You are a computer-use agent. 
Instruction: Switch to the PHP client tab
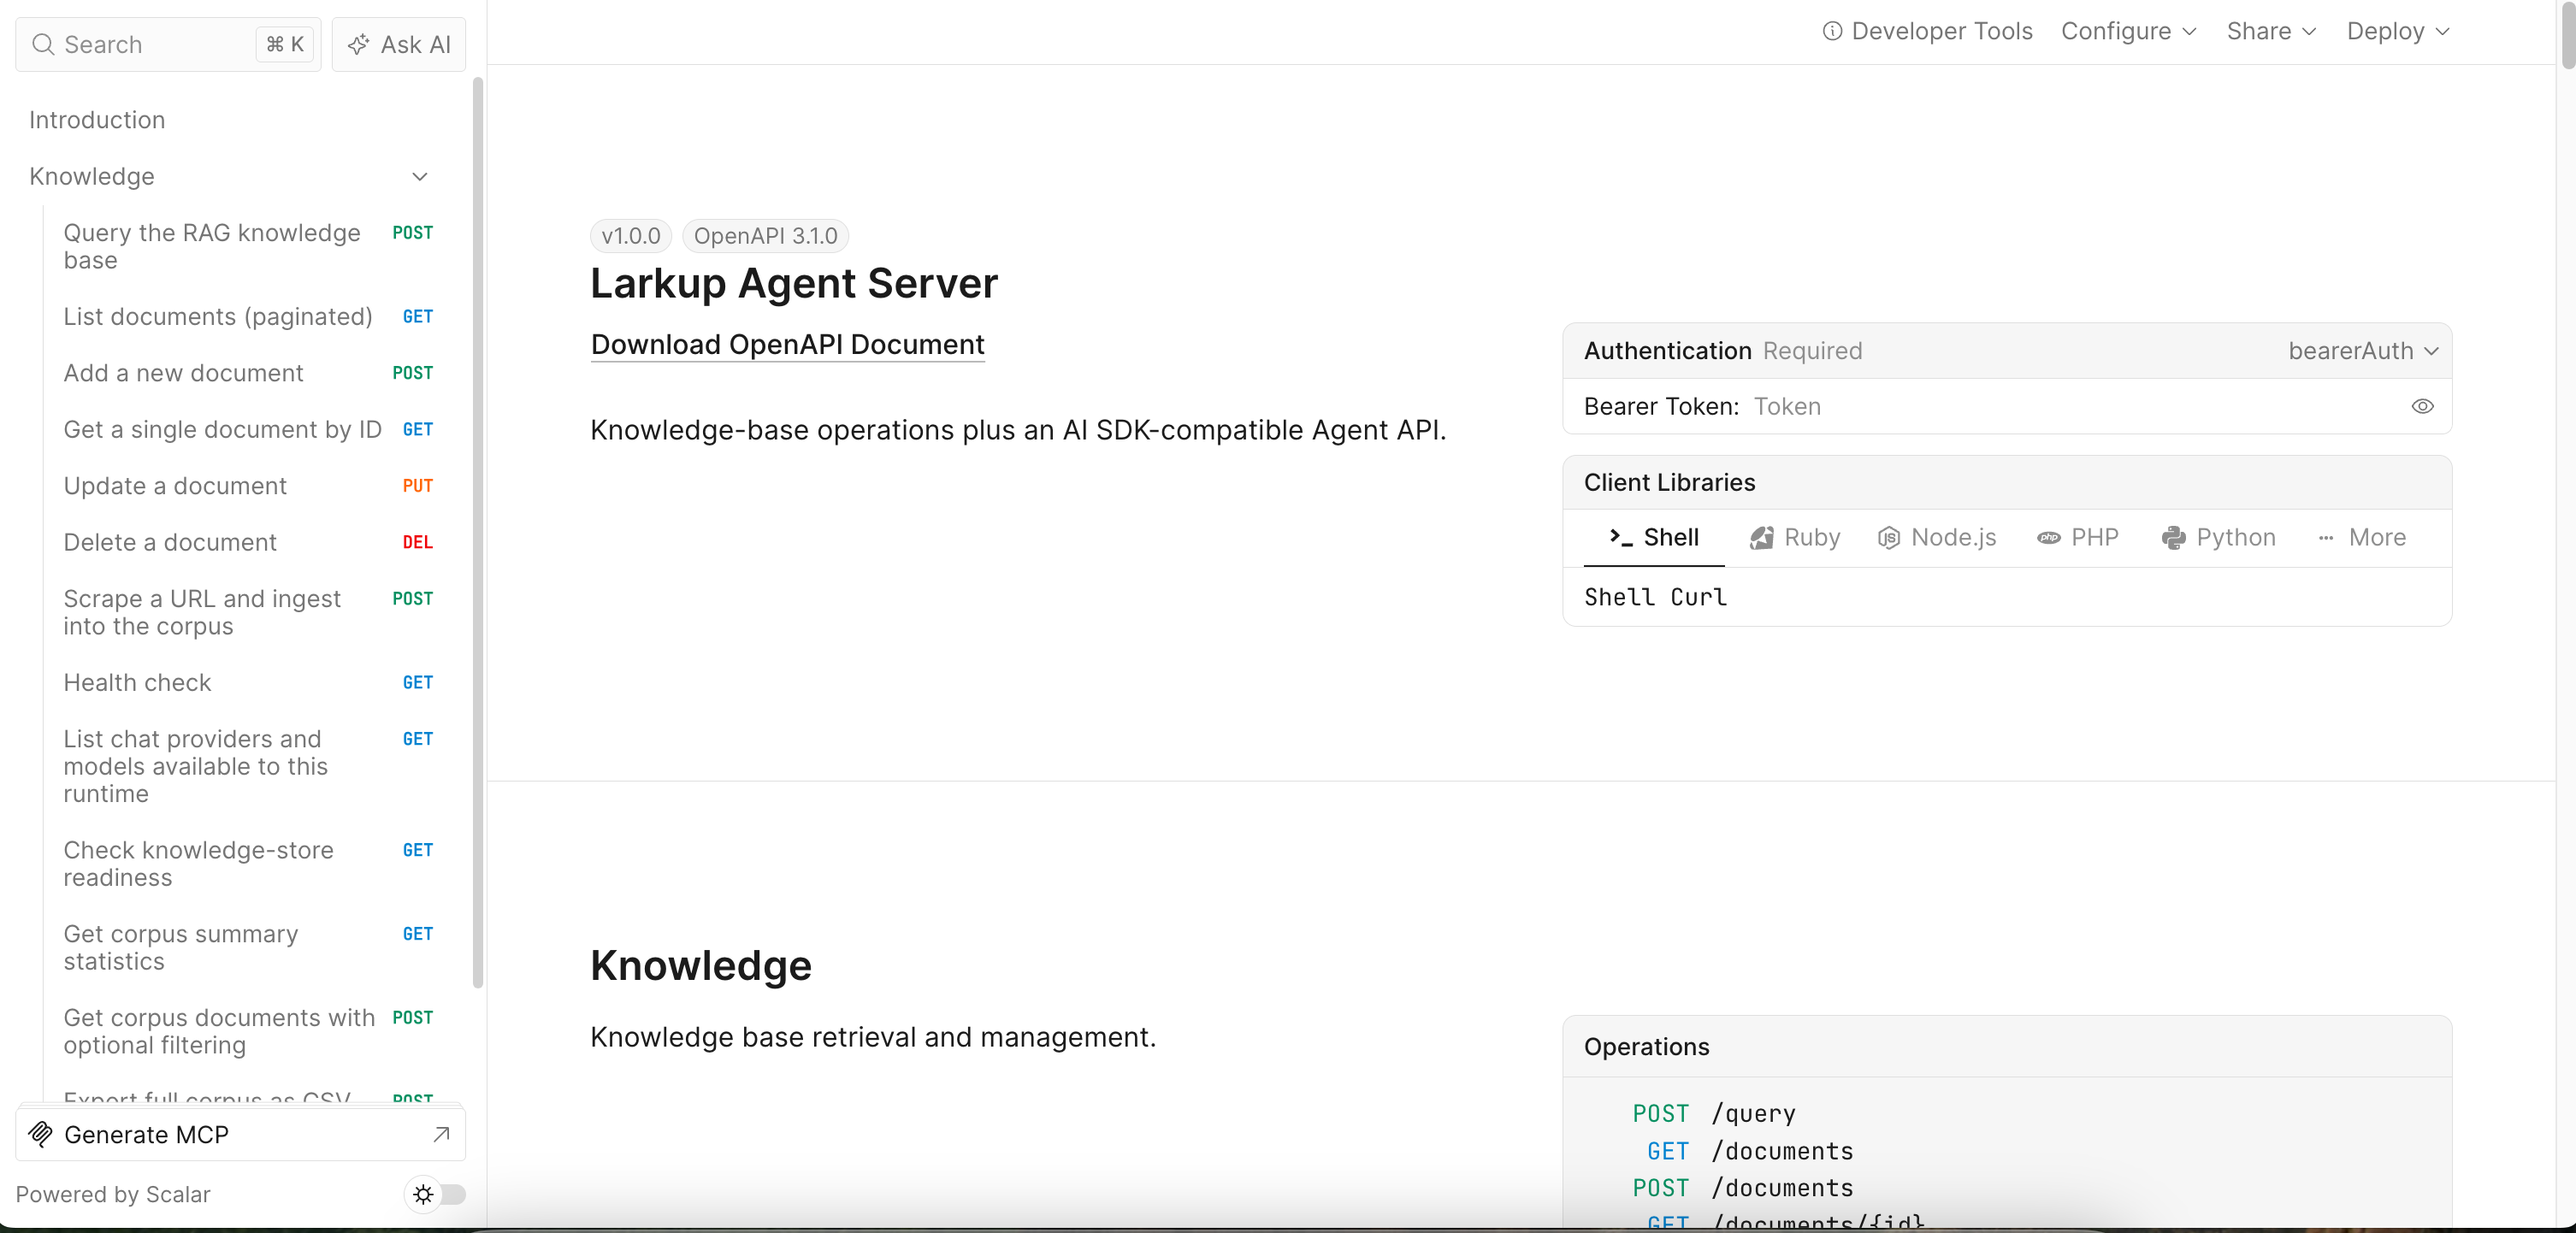click(2078, 537)
